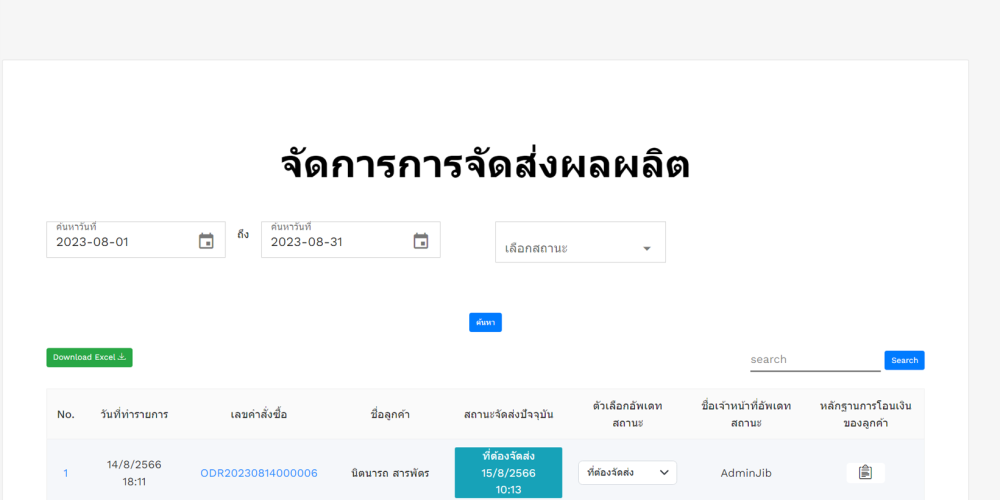Click the green Download Excel button
Viewport: 1000px width, 500px height.
coord(89,357)
